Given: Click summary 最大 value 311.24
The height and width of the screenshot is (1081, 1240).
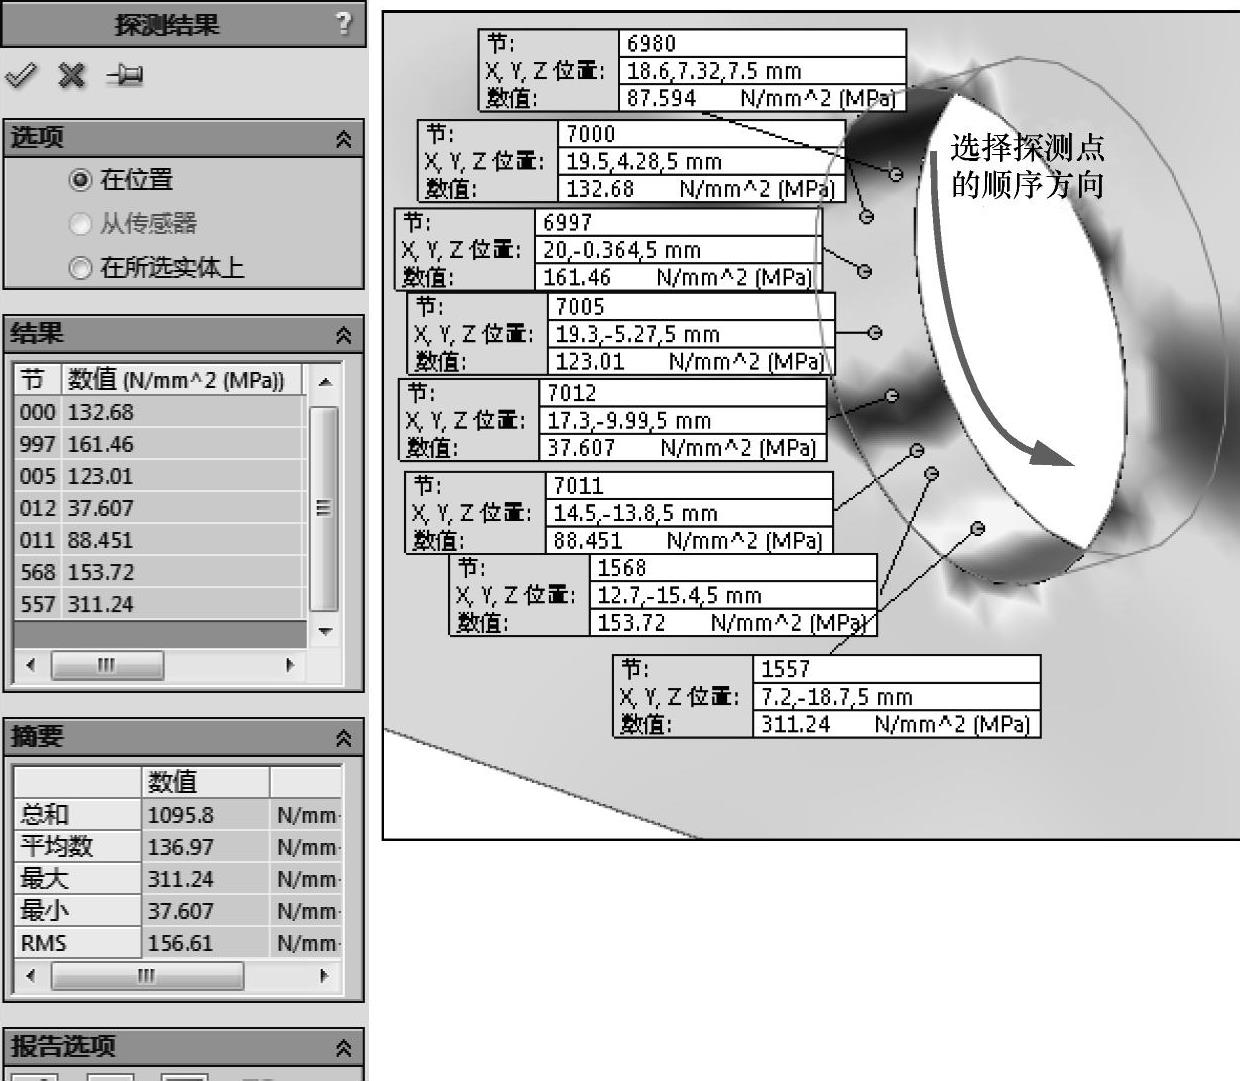Looking at the screenshot, I should [205, 879].
